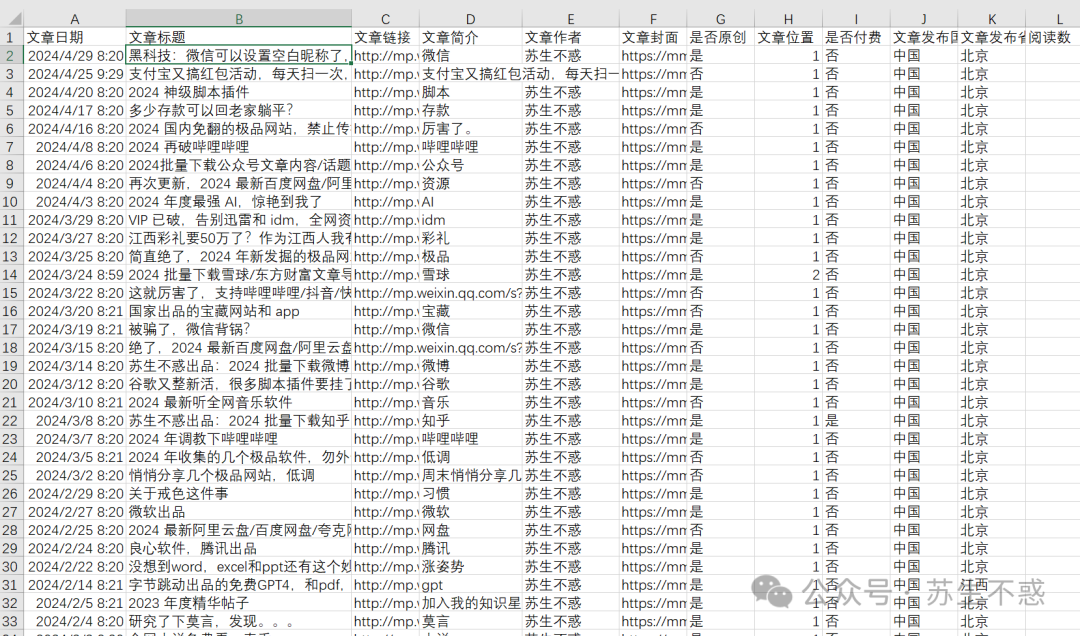Select title cell 国家出品的宝藏网站和 app
The height and width of the screenshot is (636, 1080).
click(239, 311)
